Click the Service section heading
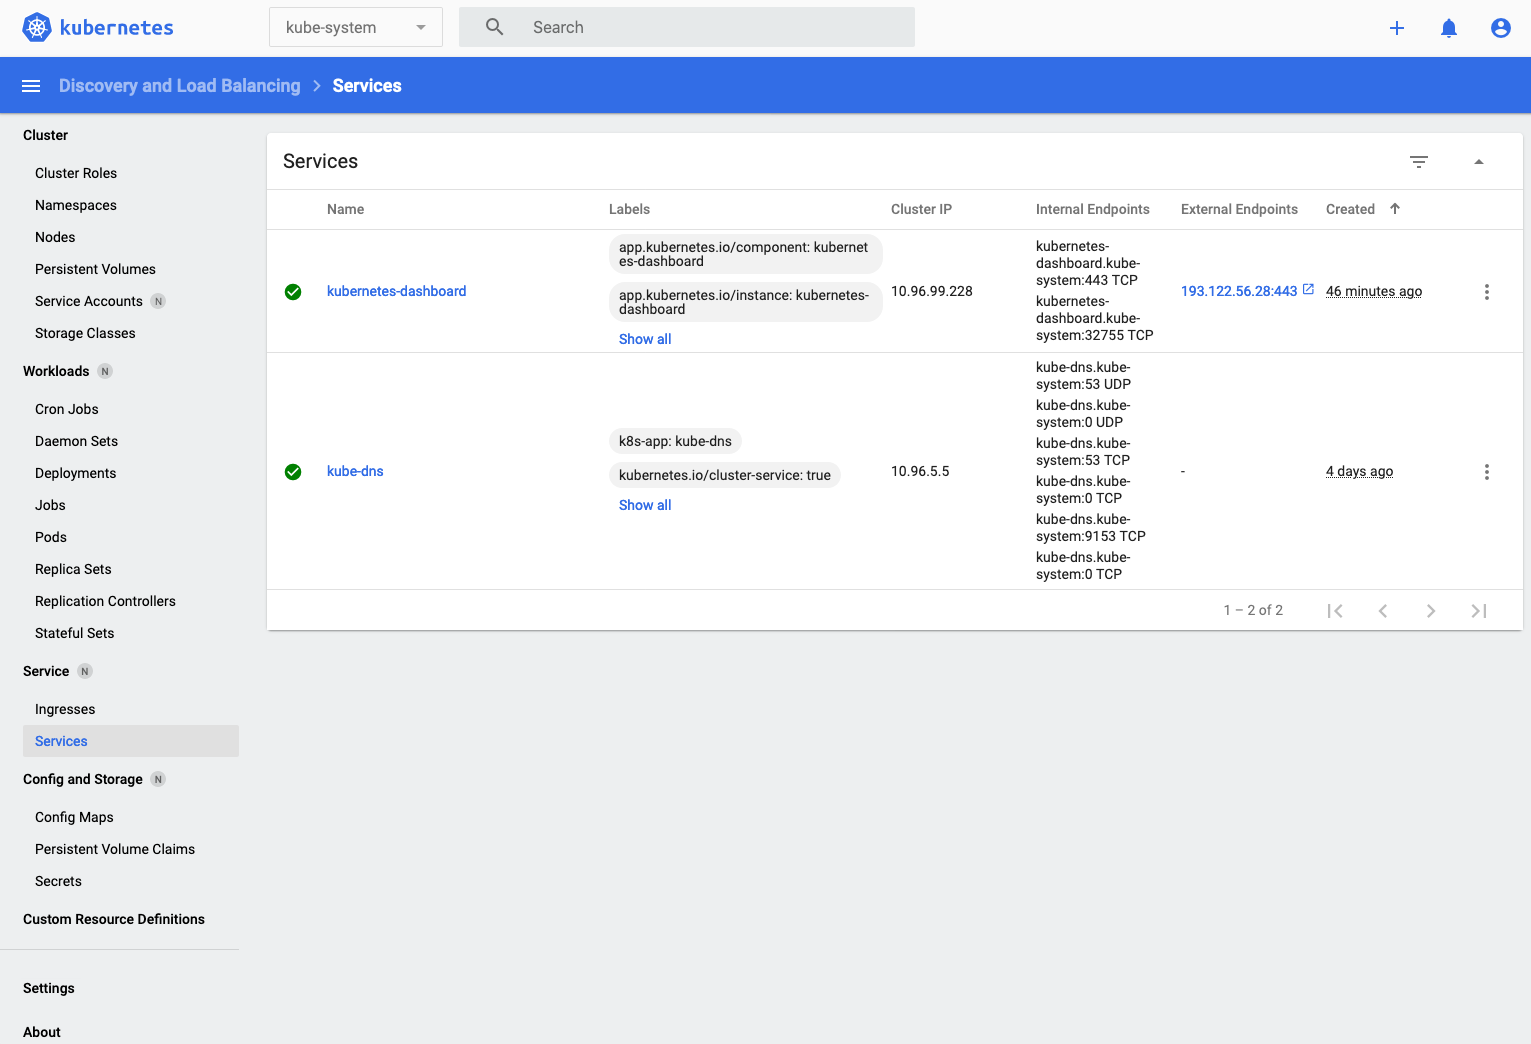1531x1044 pixels. coord(46,671)
